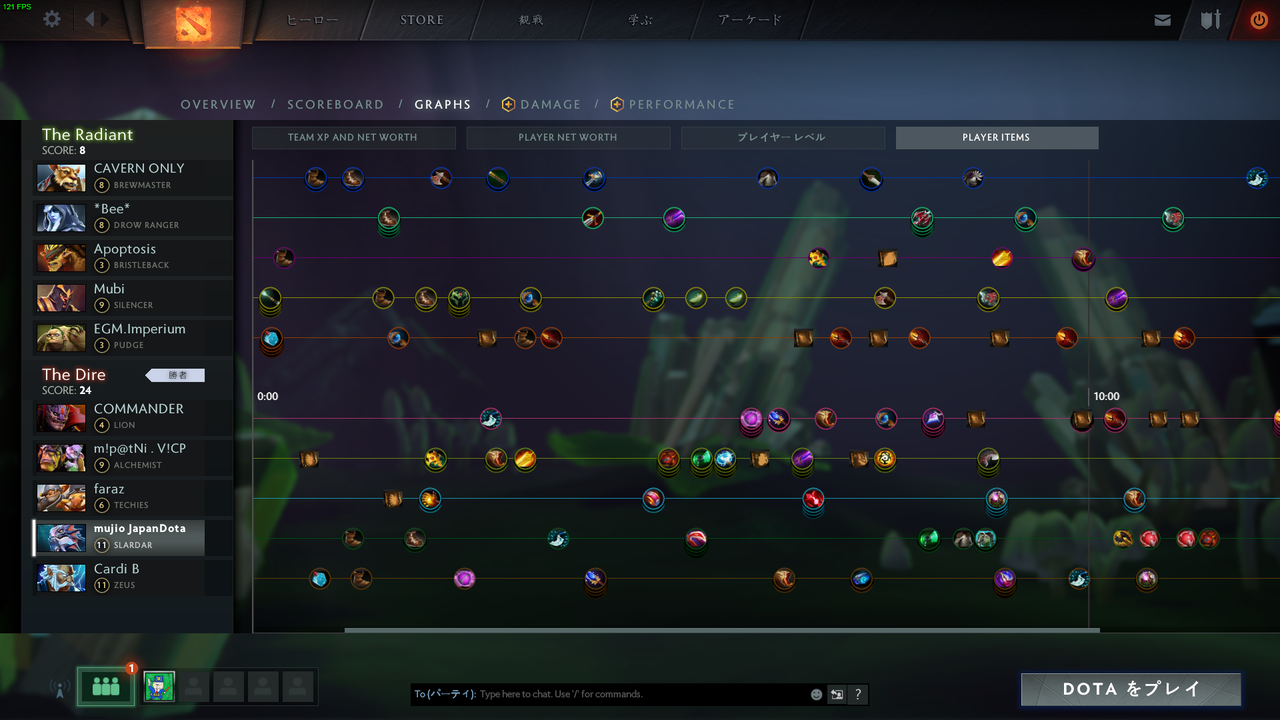Select the Silencer hero portrait
1280x720 pixels.
(61, 297)
